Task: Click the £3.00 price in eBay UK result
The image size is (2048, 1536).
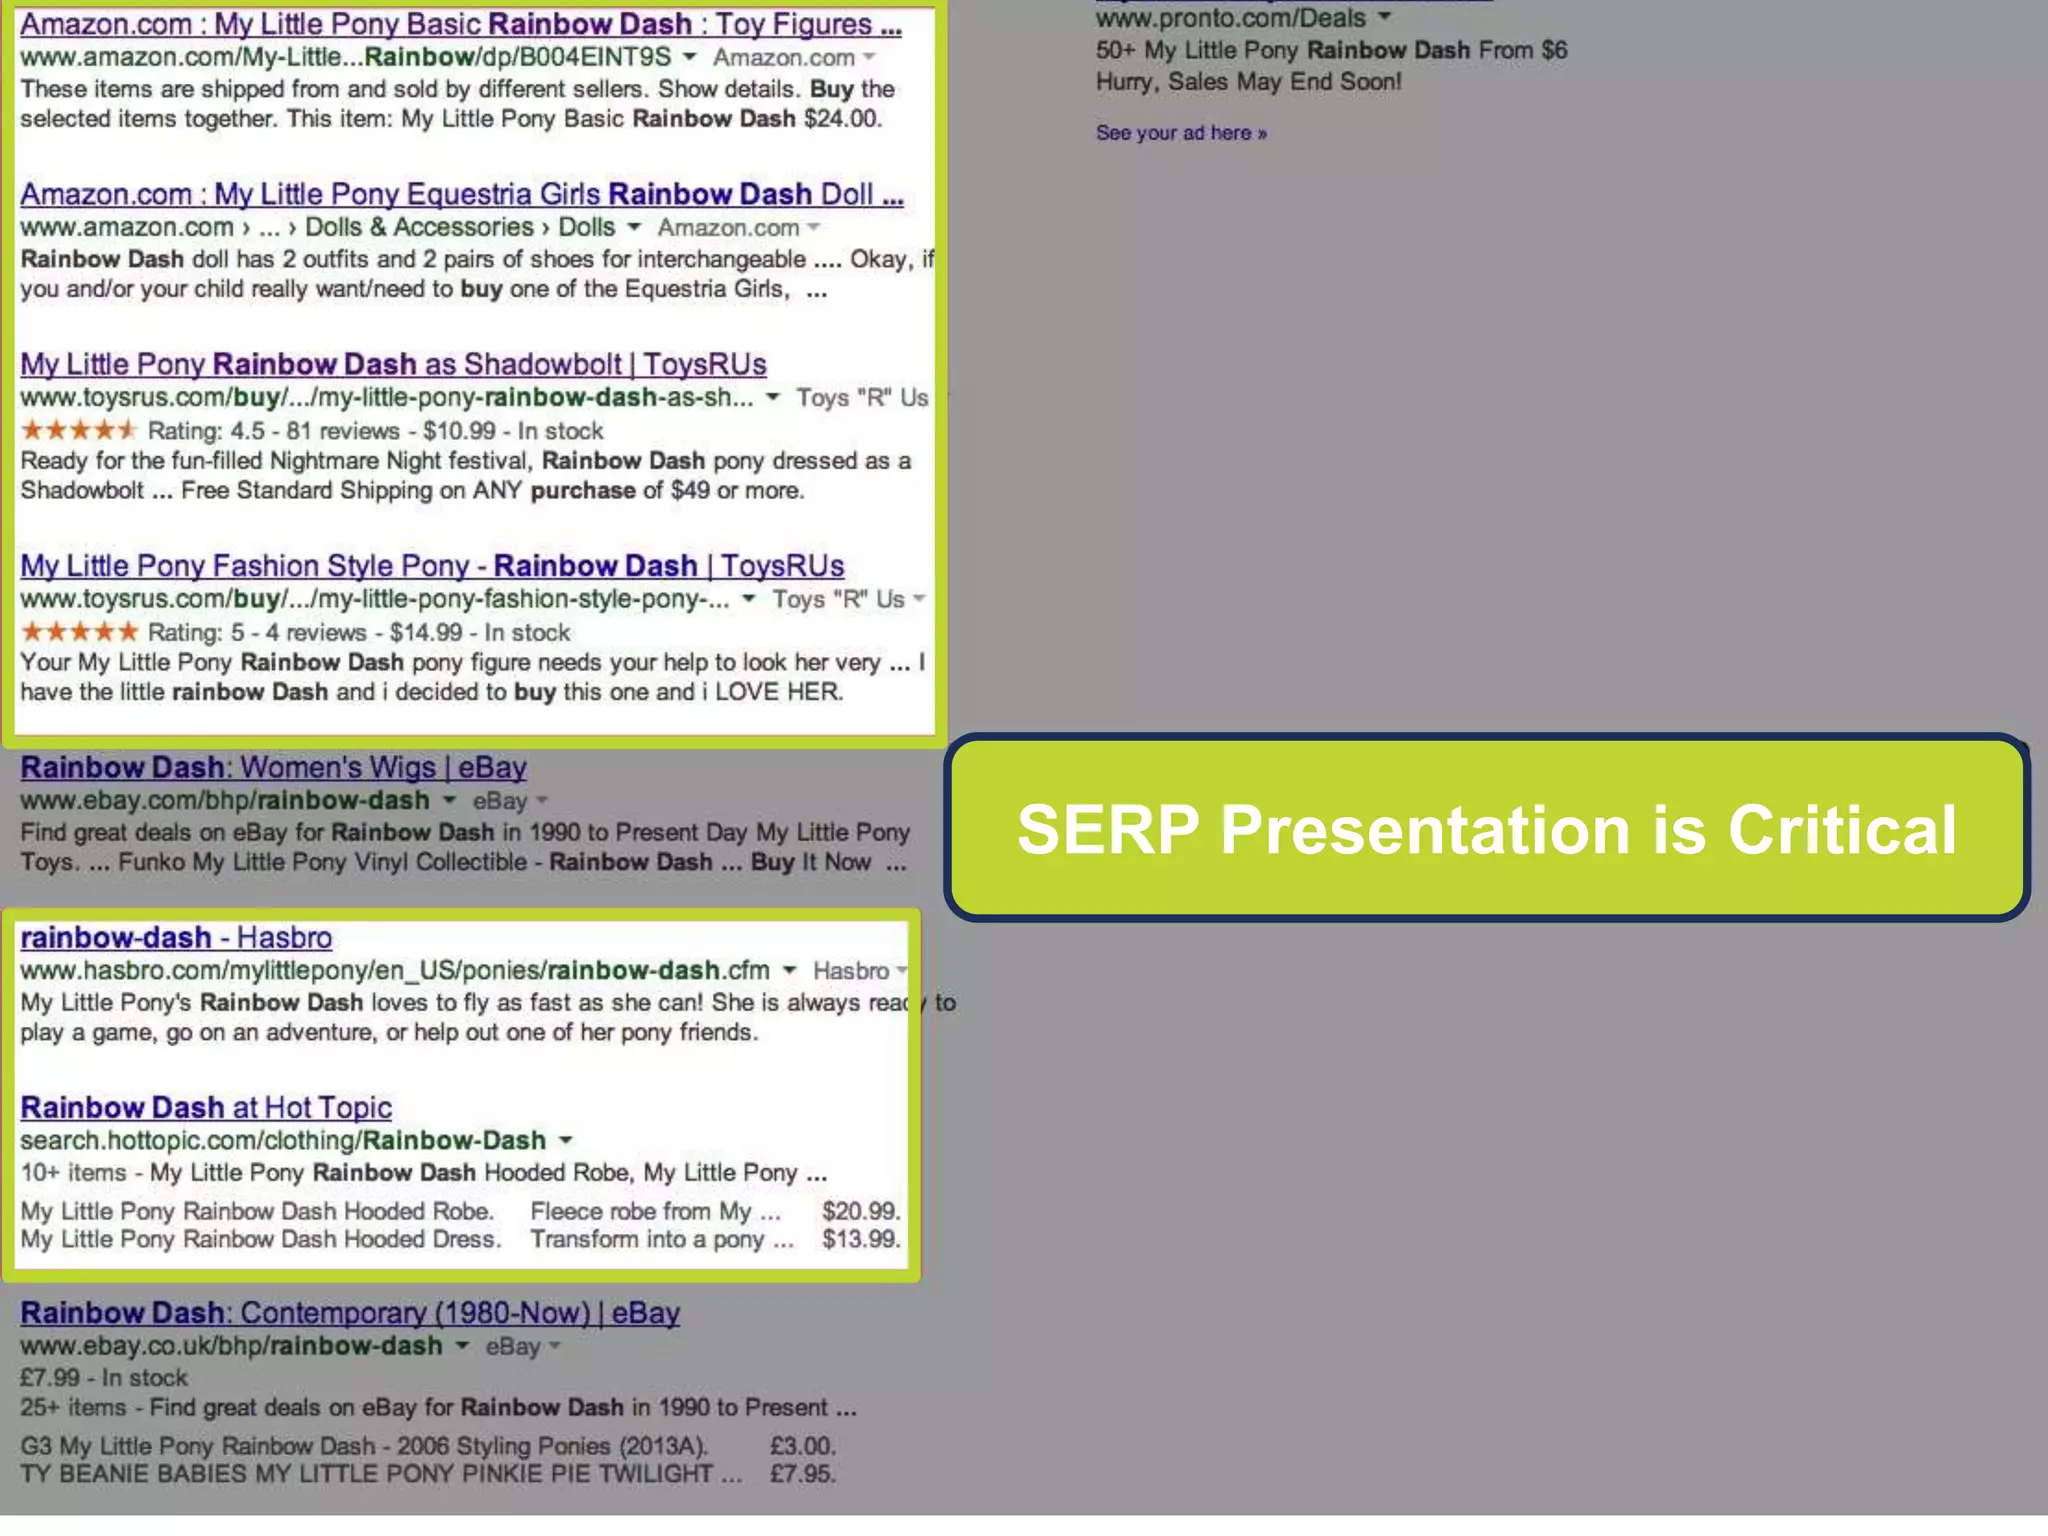Action: 802,1446
